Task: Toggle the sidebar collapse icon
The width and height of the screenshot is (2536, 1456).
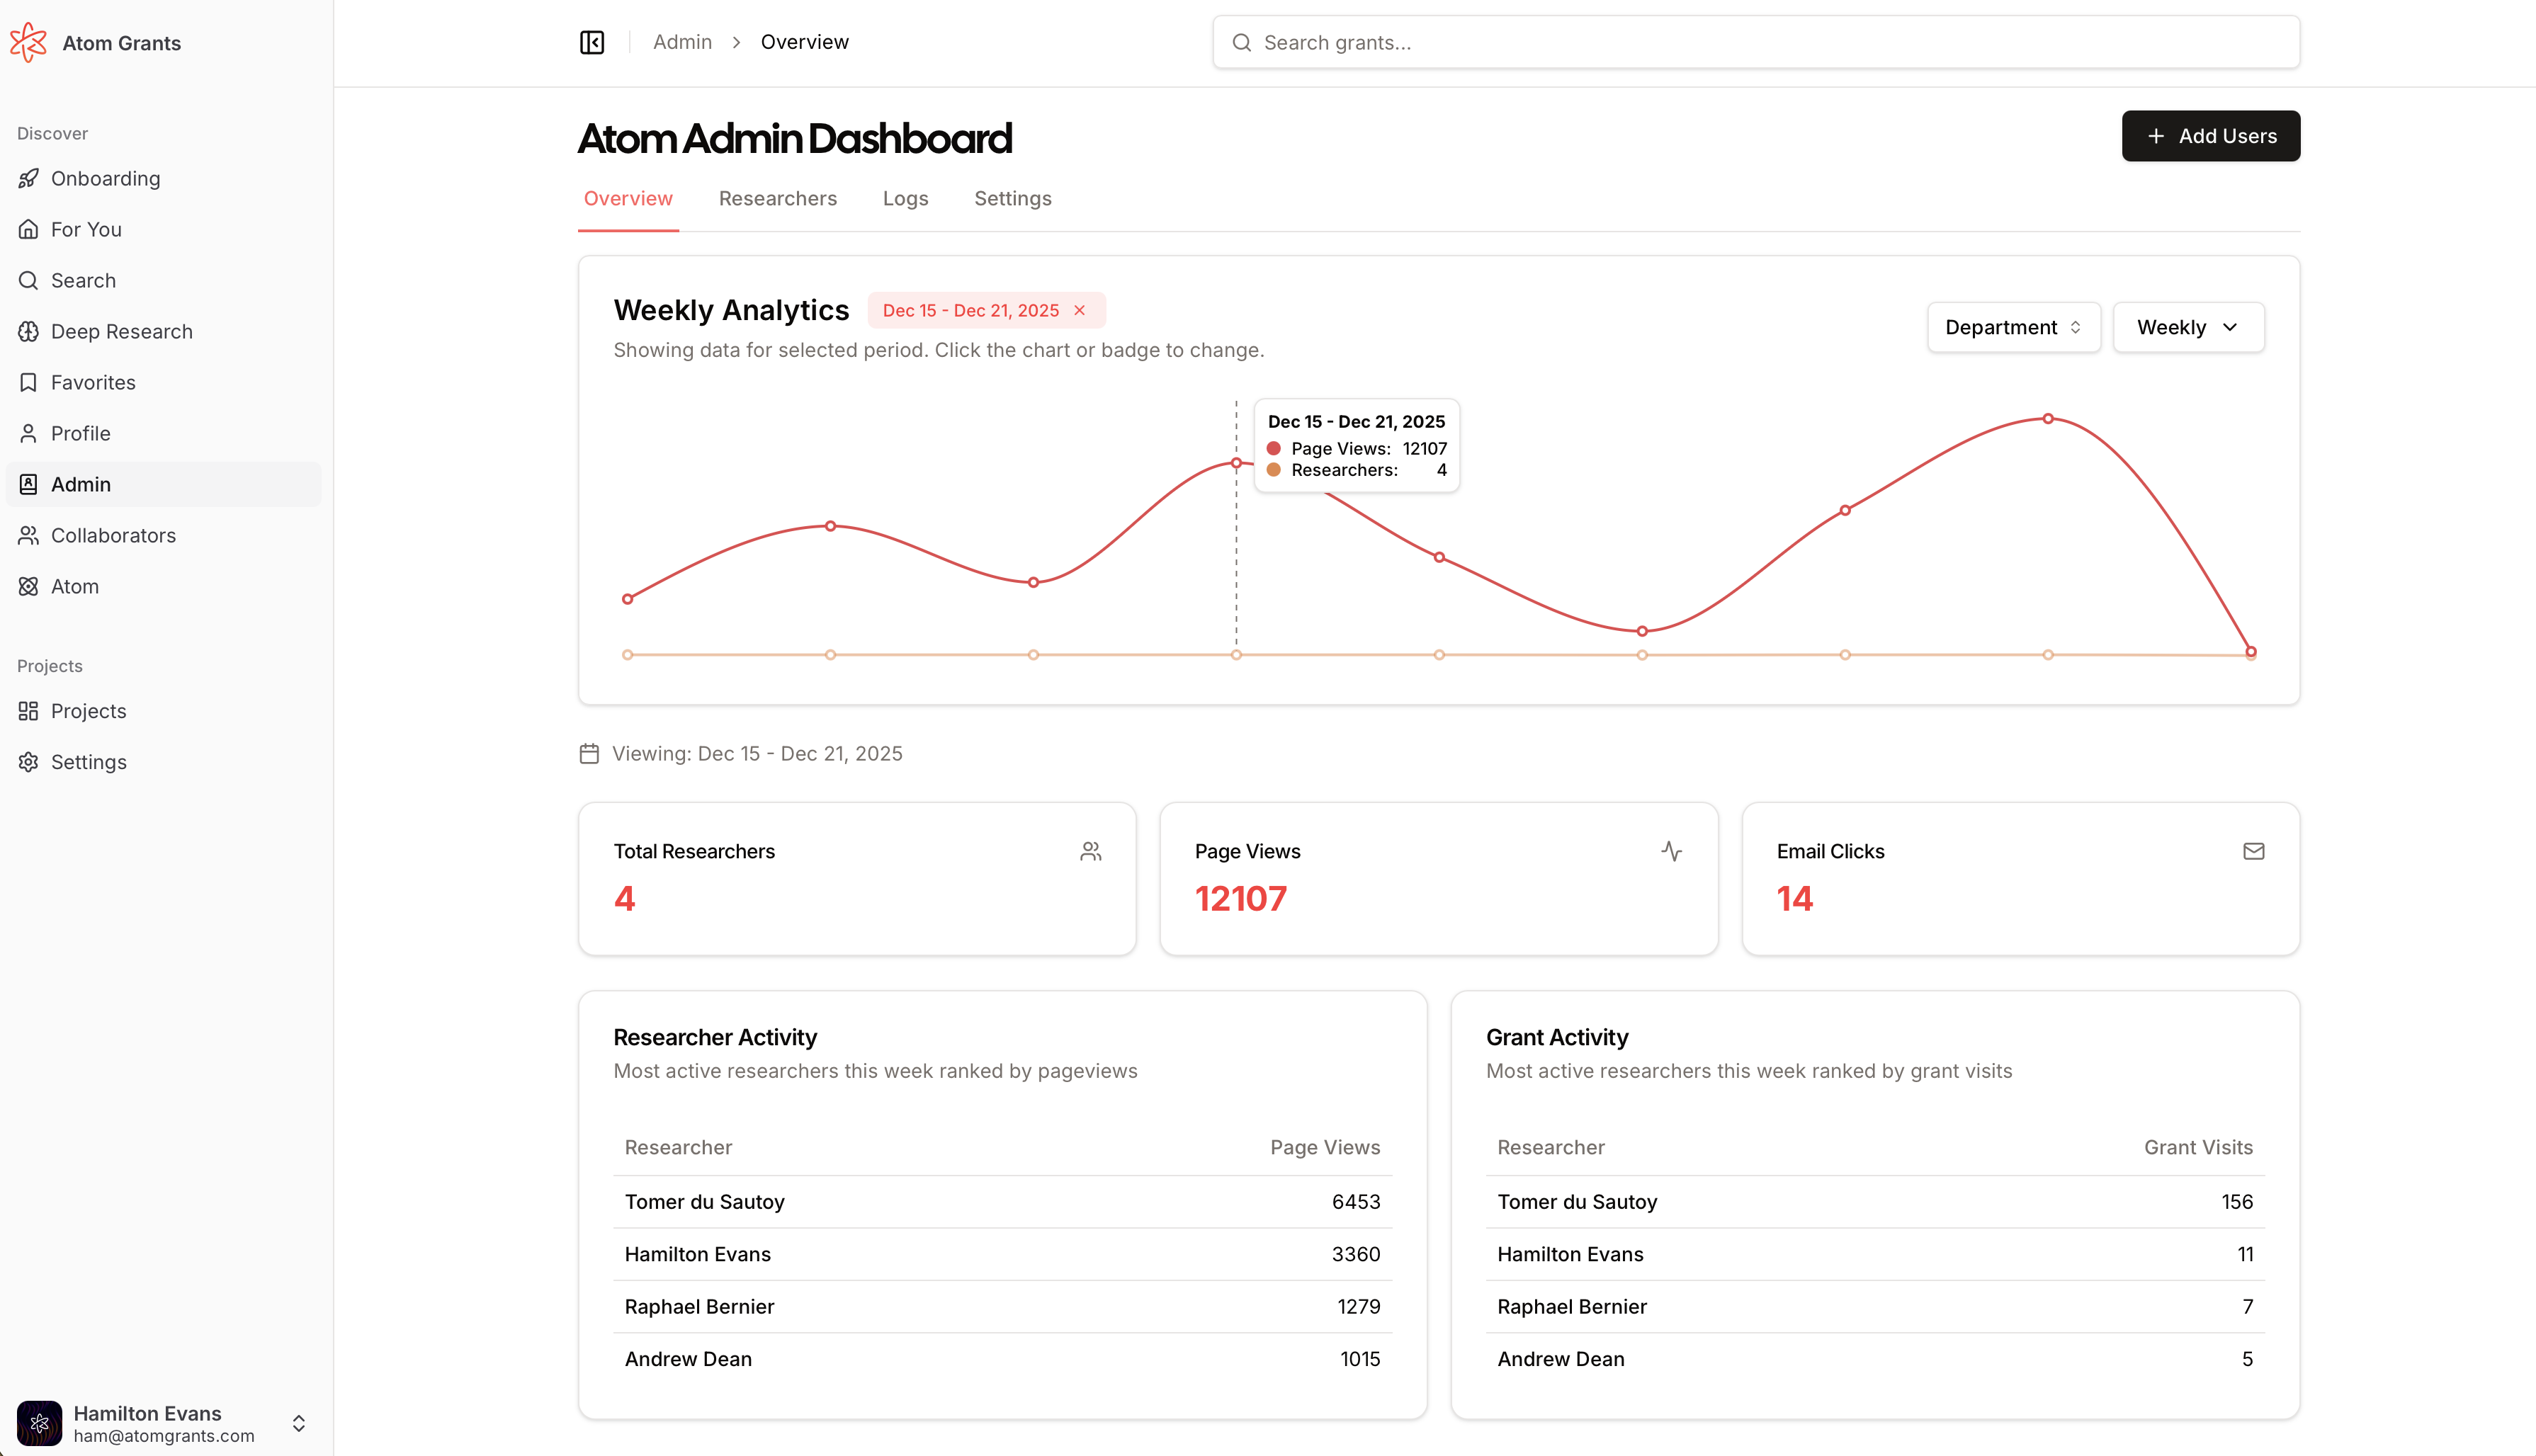Action: point(592,42)
